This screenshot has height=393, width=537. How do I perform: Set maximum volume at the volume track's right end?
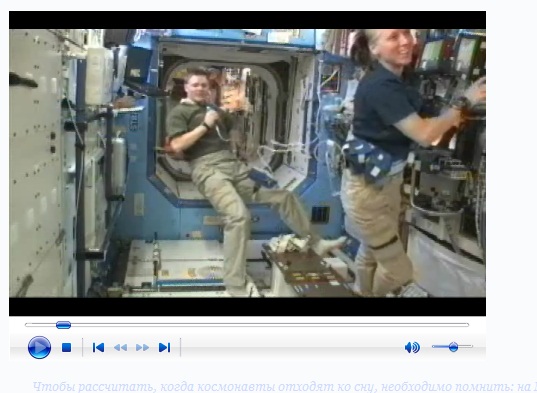pos(472,346)
